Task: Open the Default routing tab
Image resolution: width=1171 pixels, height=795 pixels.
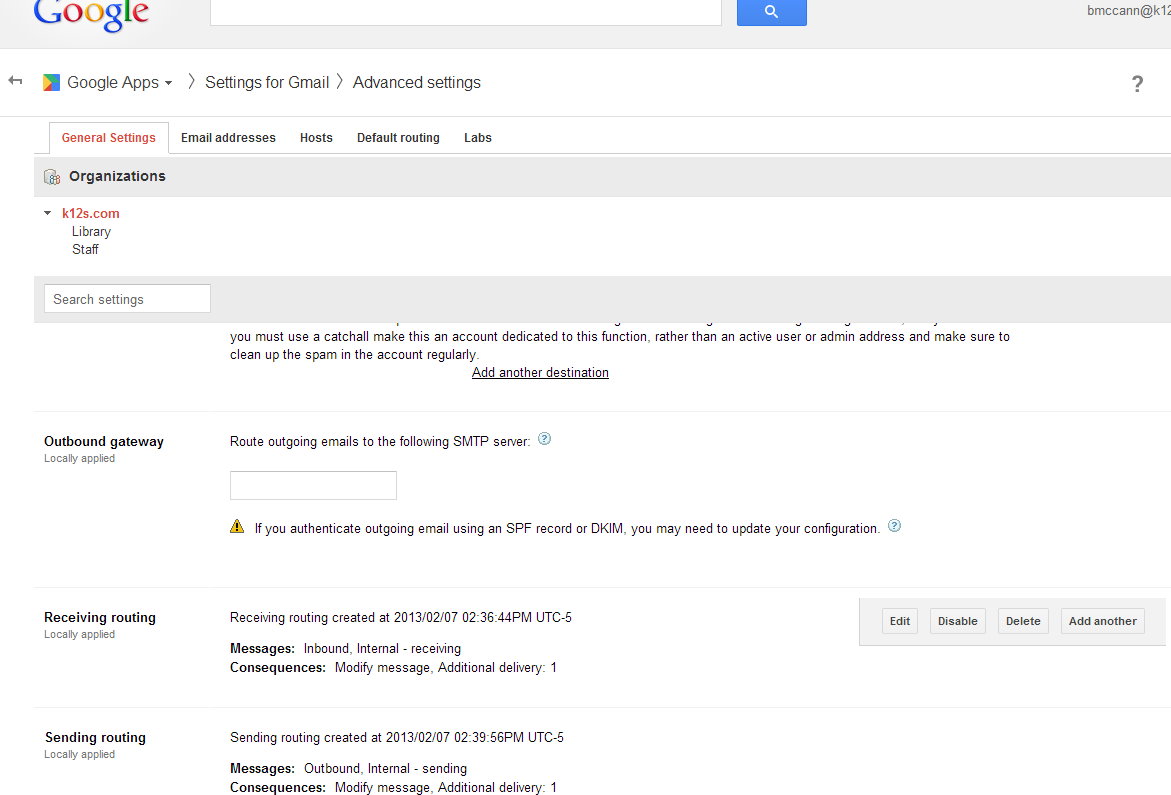Action: (x=398, y=138)
